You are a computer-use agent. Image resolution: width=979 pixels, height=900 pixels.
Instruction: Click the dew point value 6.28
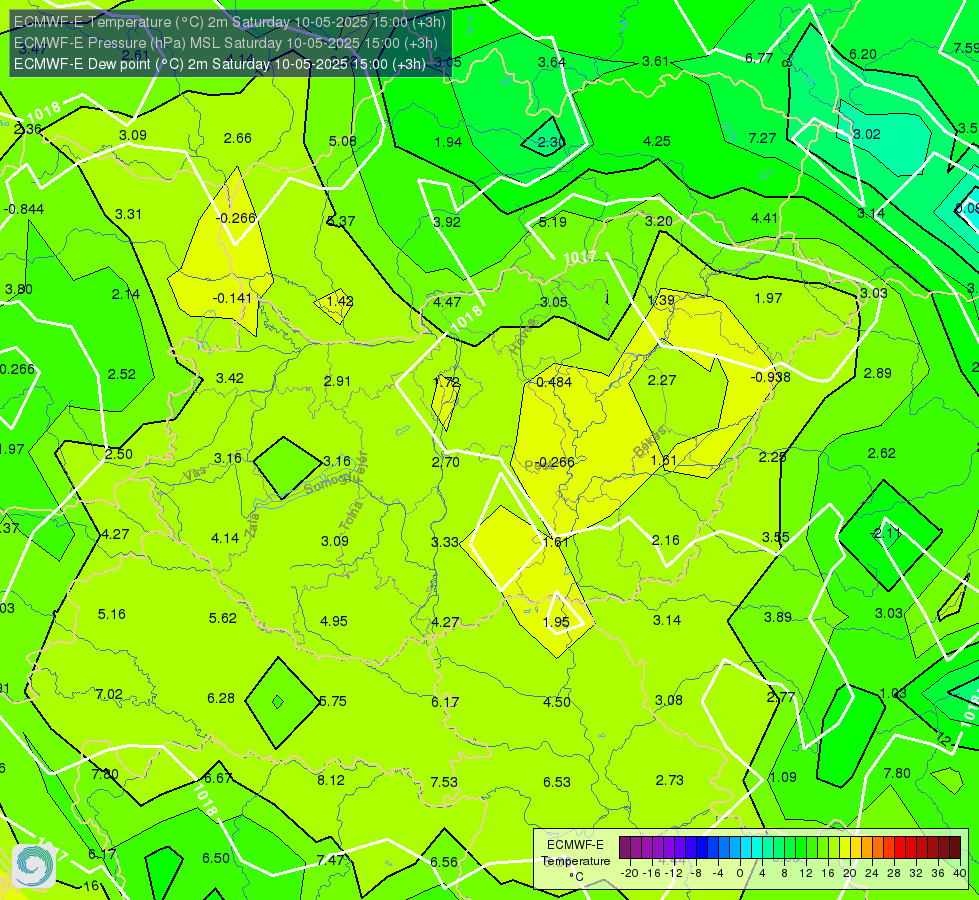click(221, 698)
